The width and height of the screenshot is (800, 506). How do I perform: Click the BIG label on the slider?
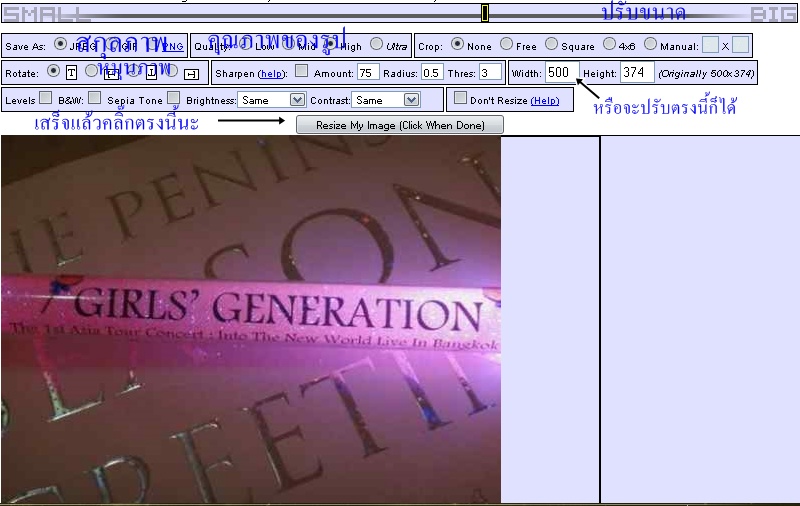[773, 14]
